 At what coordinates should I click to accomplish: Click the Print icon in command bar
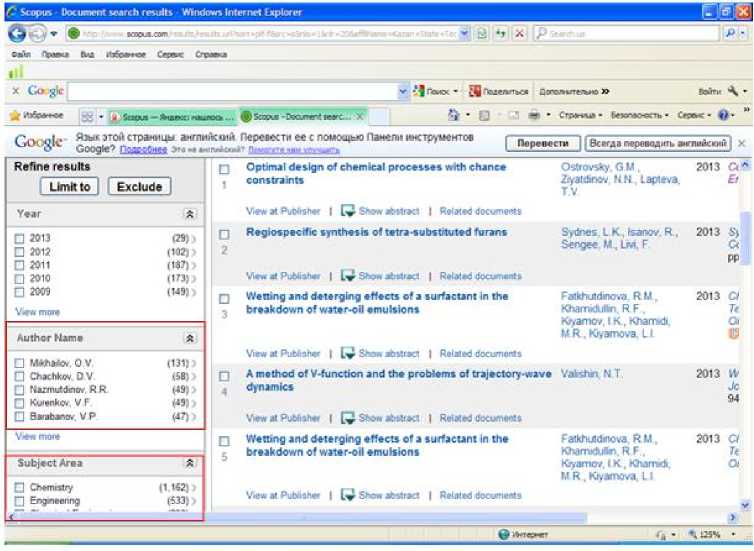pos(534,116)
